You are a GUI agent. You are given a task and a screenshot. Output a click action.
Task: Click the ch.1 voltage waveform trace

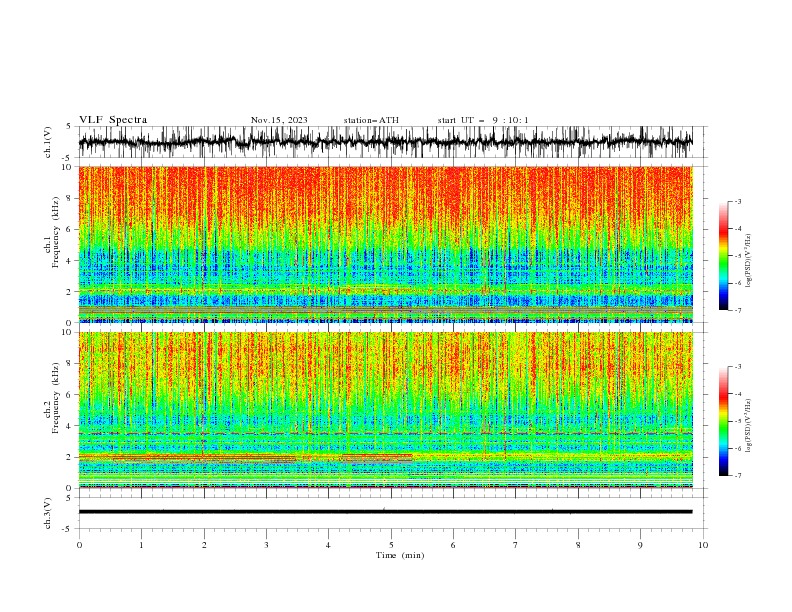tap(385, 142)
